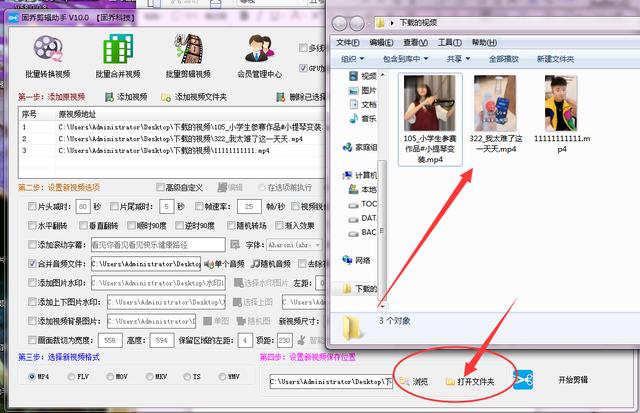Open the 会员管理中心 icon

[260, 49]
